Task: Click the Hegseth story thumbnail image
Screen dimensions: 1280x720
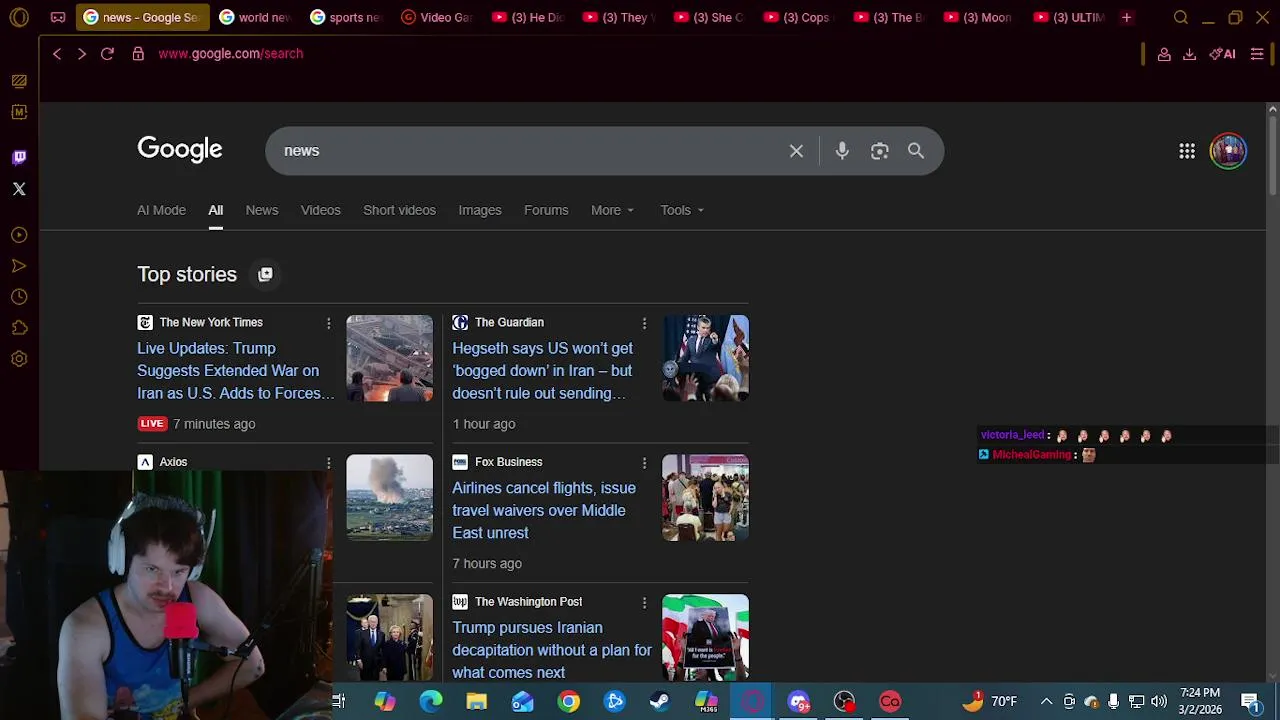Action: pyautogui.click(x=705, y=358)
